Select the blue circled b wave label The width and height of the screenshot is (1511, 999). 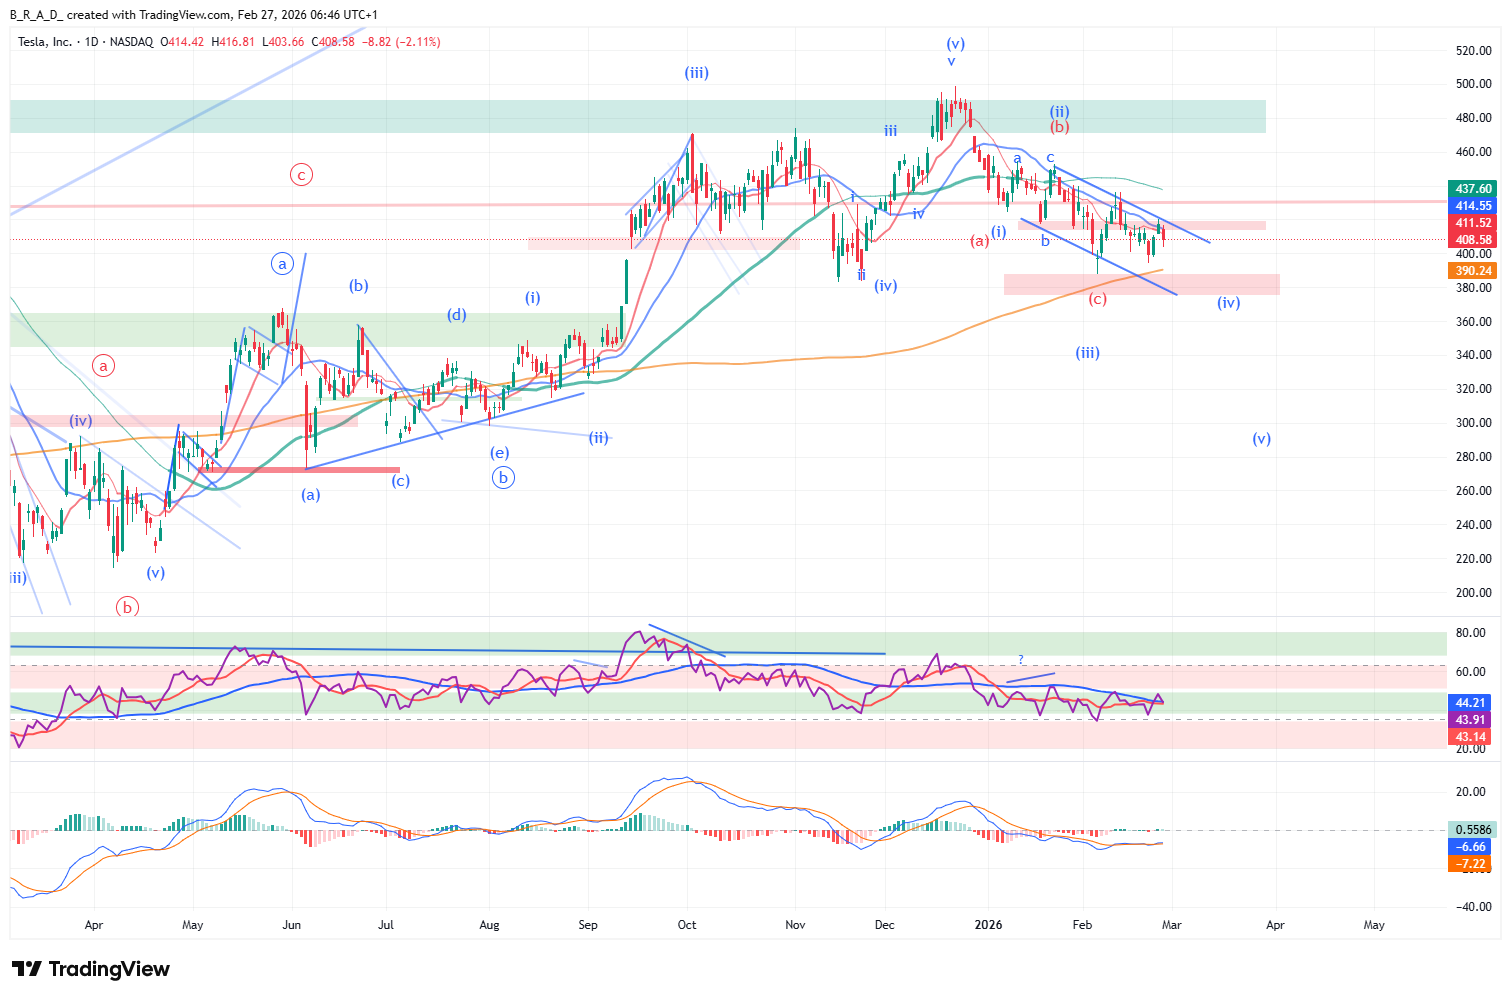click(503, 478)
